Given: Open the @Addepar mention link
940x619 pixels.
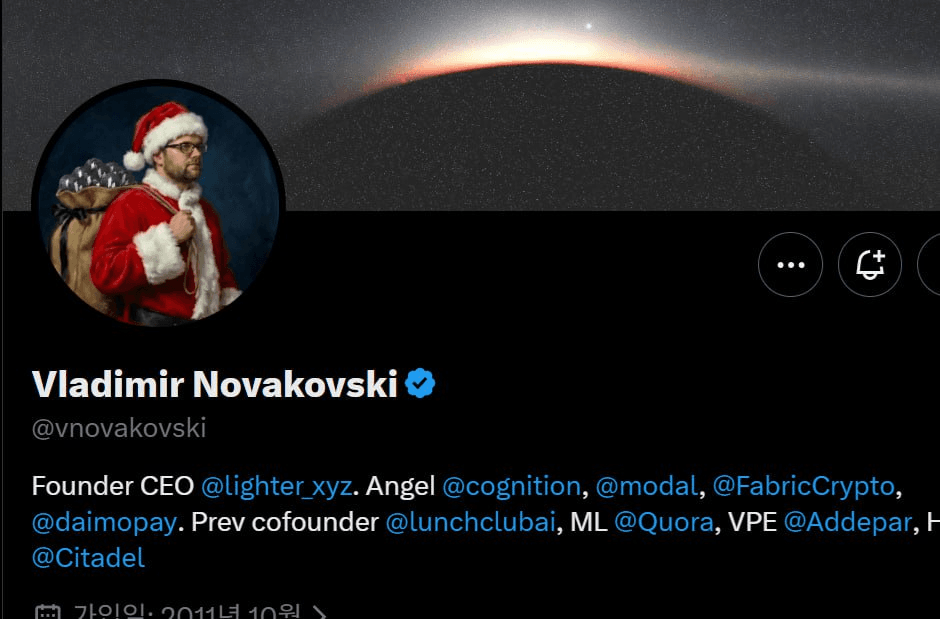Looking at the screenshot, I should 848,522.
